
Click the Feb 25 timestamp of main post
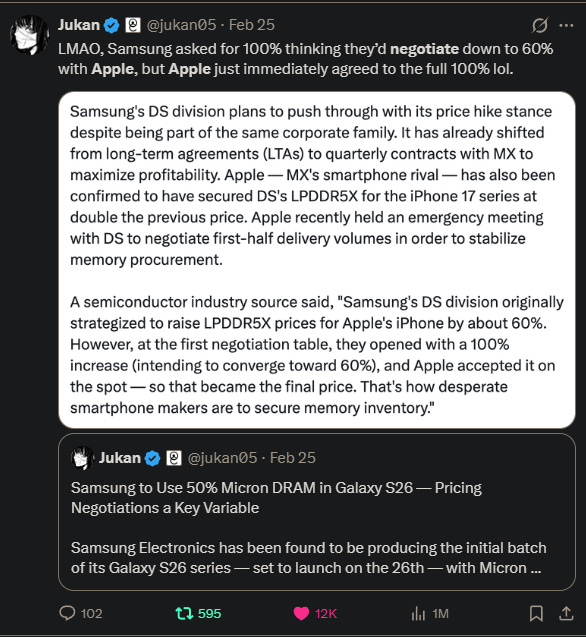252,25
